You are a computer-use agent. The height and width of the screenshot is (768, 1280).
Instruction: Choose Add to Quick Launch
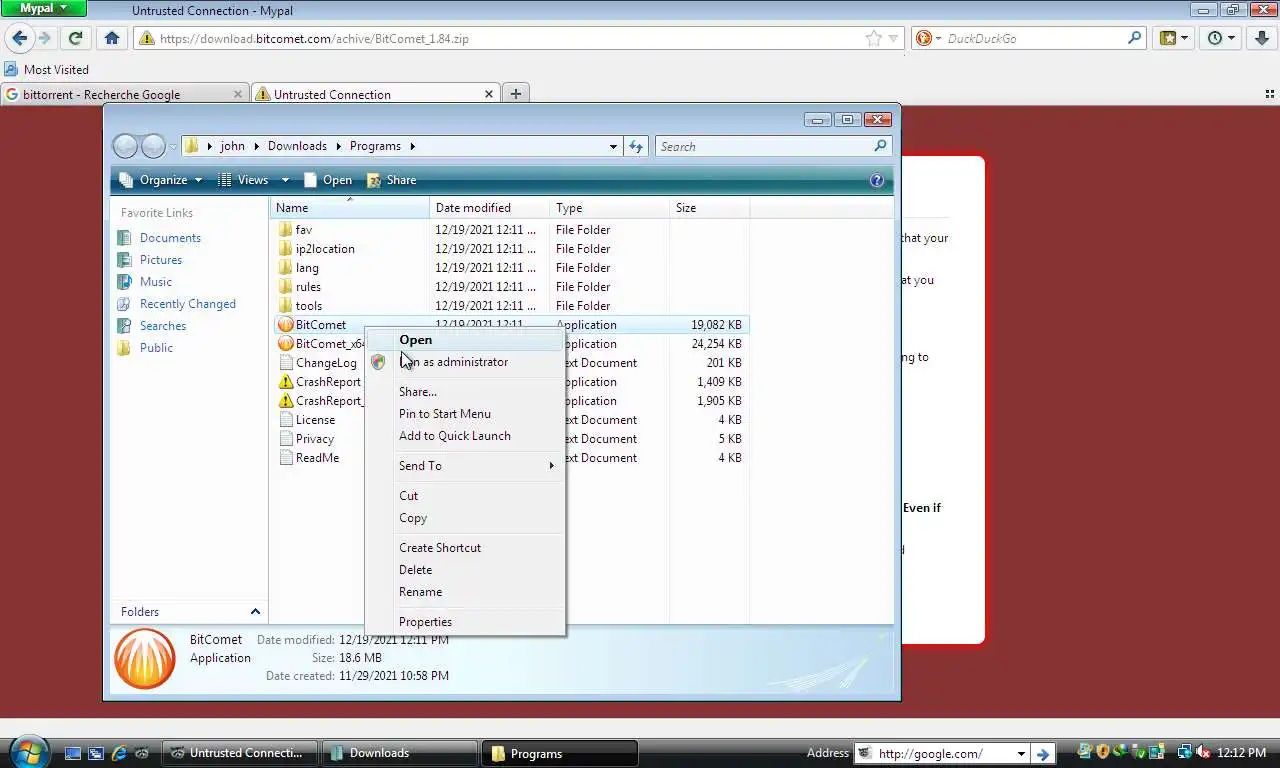[x=465, y=436]
